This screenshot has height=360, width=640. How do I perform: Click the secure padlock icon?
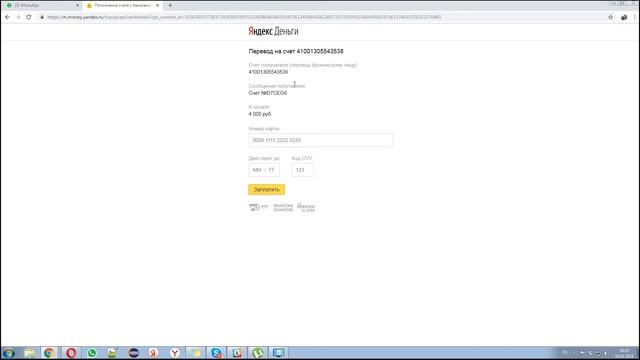click(42, 17)
